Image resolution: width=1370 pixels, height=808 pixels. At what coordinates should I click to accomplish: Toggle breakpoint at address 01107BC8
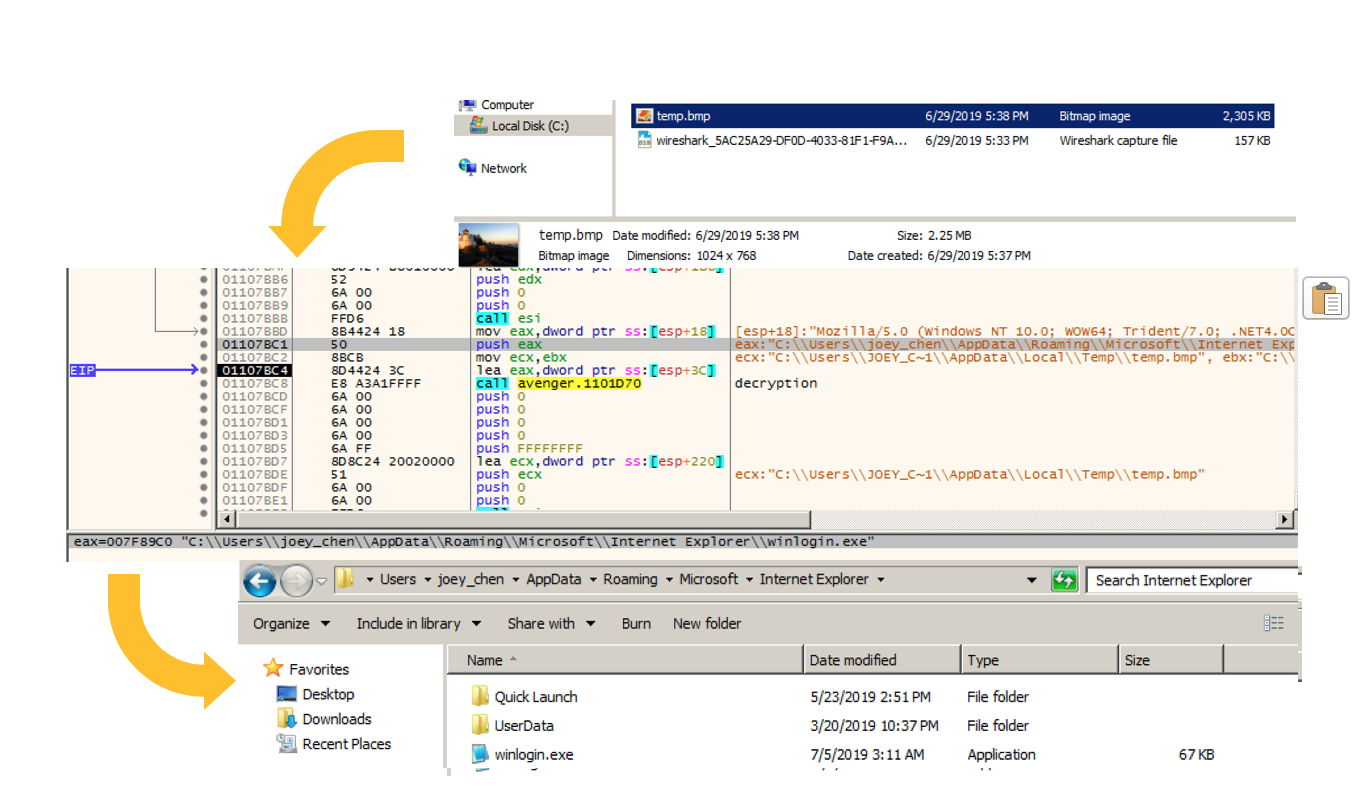pos(204,383)
